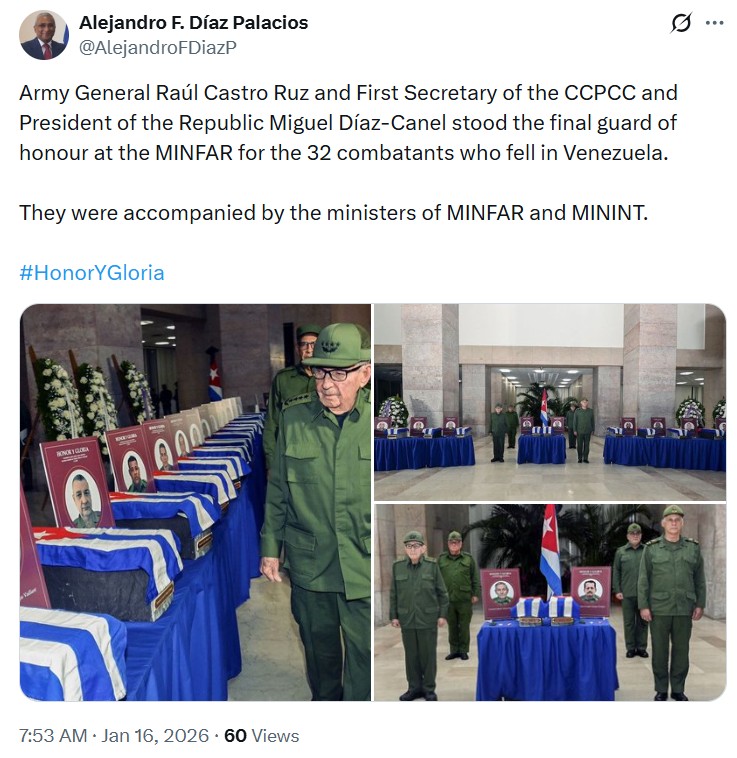Click the Cuban flag in bottom-right photo
The image size is (737, 758).
tap(550, 548)
